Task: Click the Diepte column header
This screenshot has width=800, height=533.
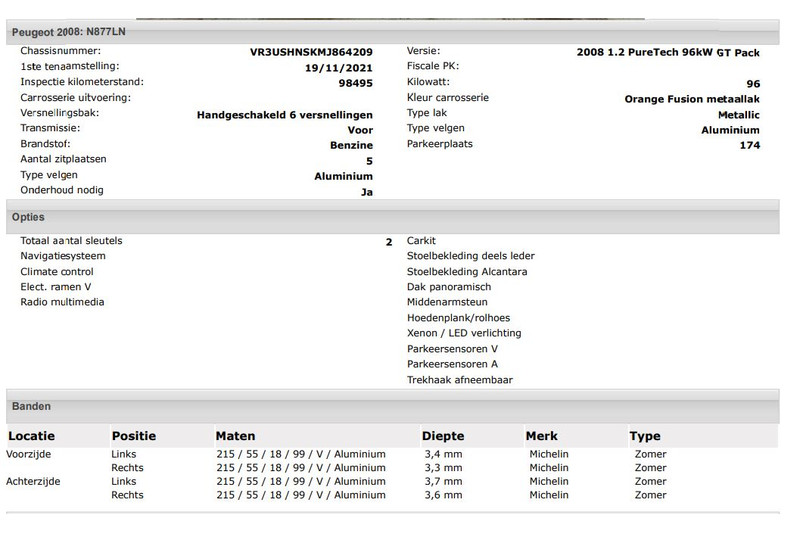Action: pos(443,436)
